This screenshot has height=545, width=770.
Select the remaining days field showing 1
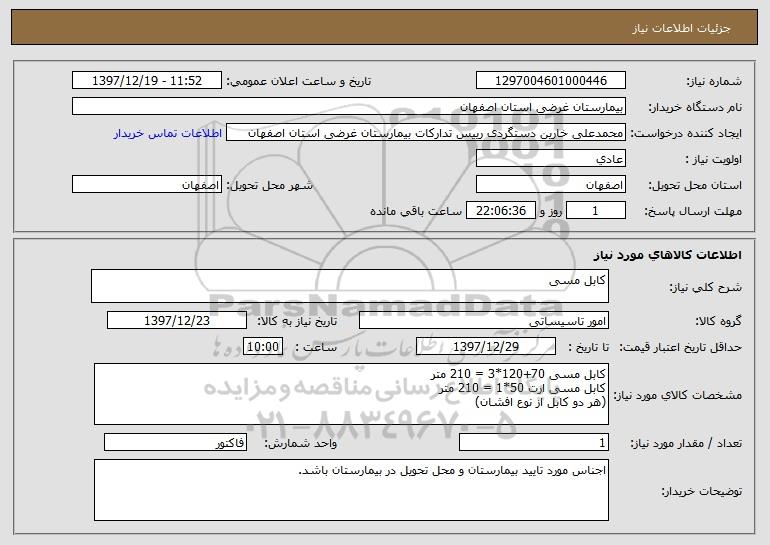596,210
